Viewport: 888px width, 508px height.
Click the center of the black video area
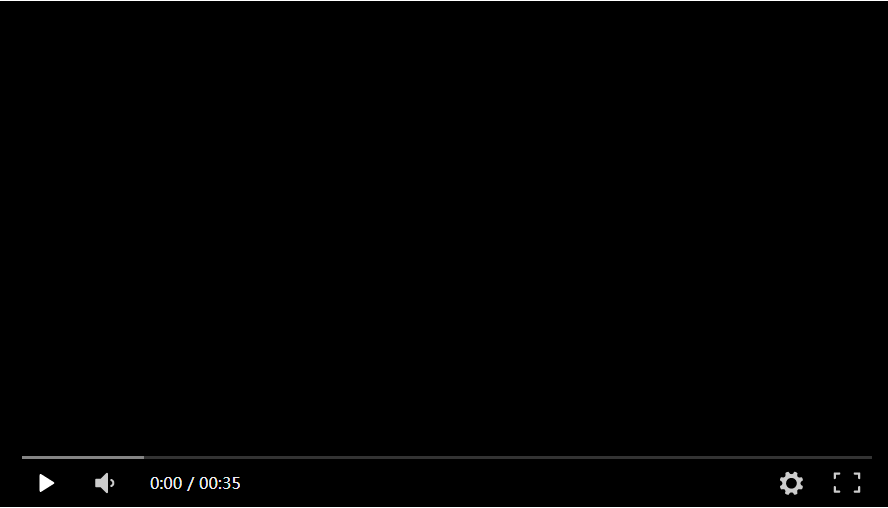pyautogui.click(x=444, y=227)
